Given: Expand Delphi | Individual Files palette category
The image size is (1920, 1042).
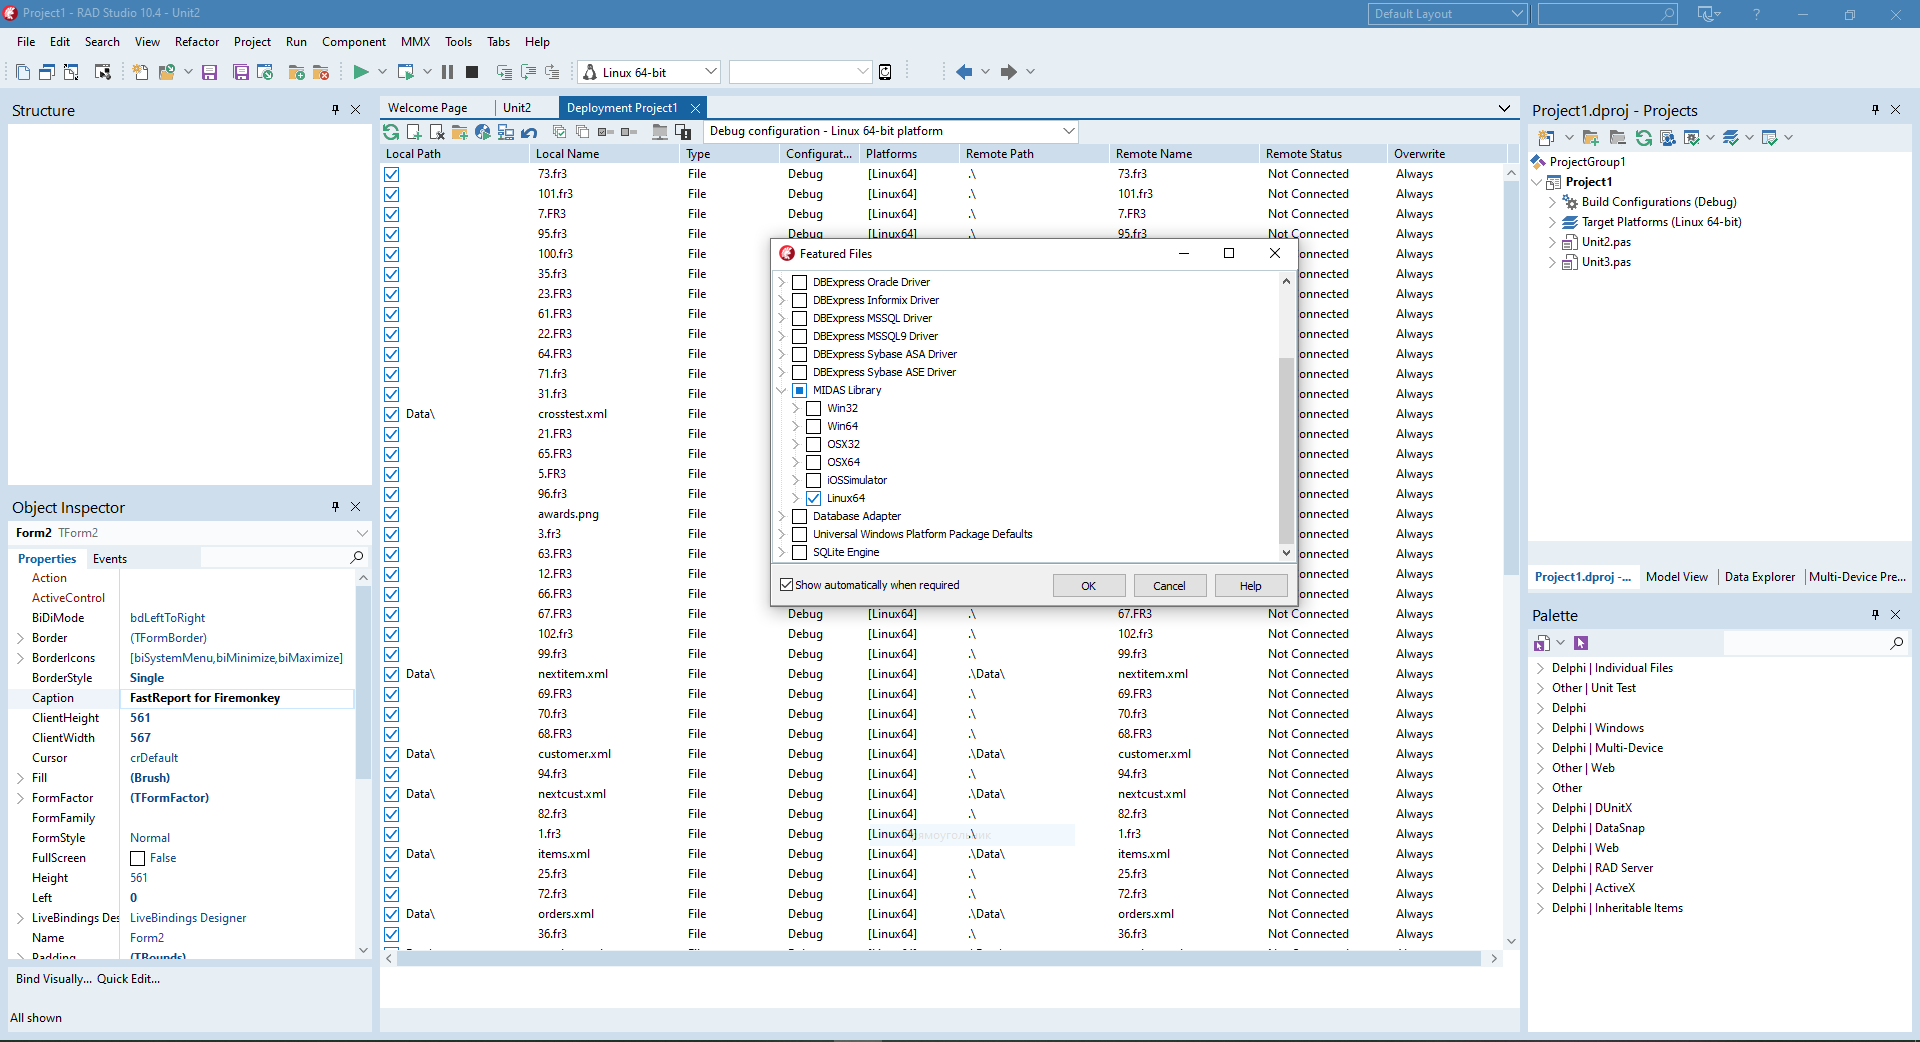Looking at the screenshot, I should coord(1540,668).
